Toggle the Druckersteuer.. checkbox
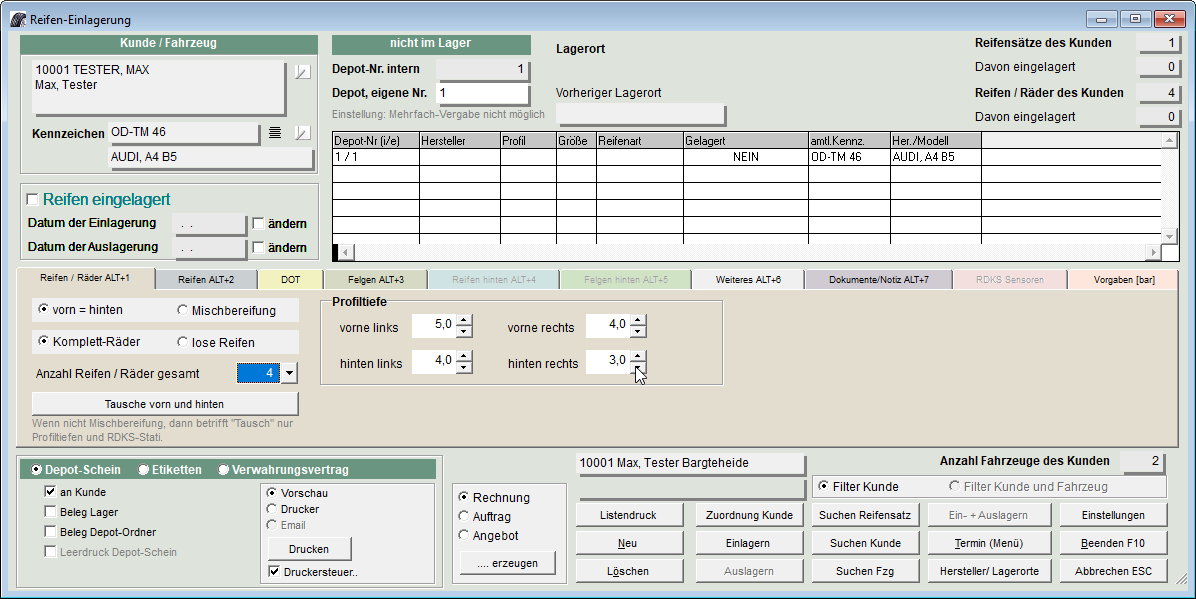The image size is (1196, 599). pos(274,572)
